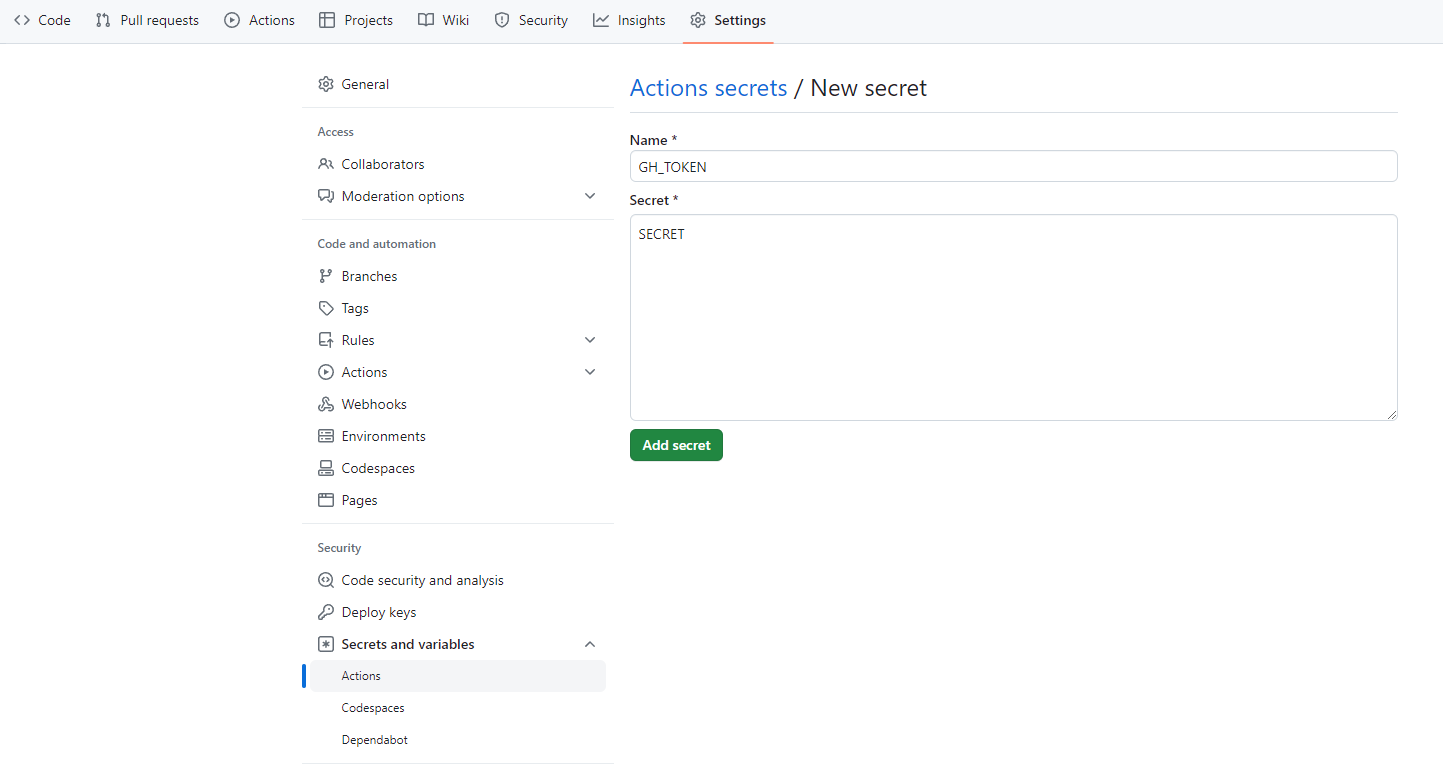Click the Wiki book icon
The width and height of the screenshot is (1443, 771).
tap(426, 20)
